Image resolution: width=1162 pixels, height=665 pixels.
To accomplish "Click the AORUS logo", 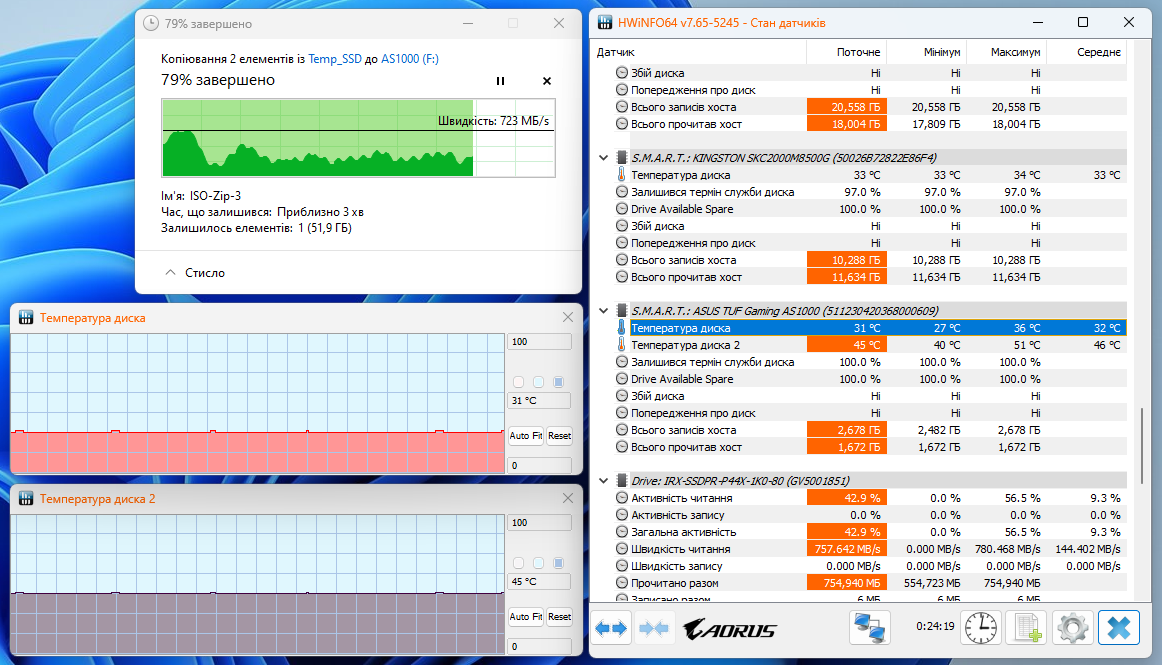I will (729, 629).
